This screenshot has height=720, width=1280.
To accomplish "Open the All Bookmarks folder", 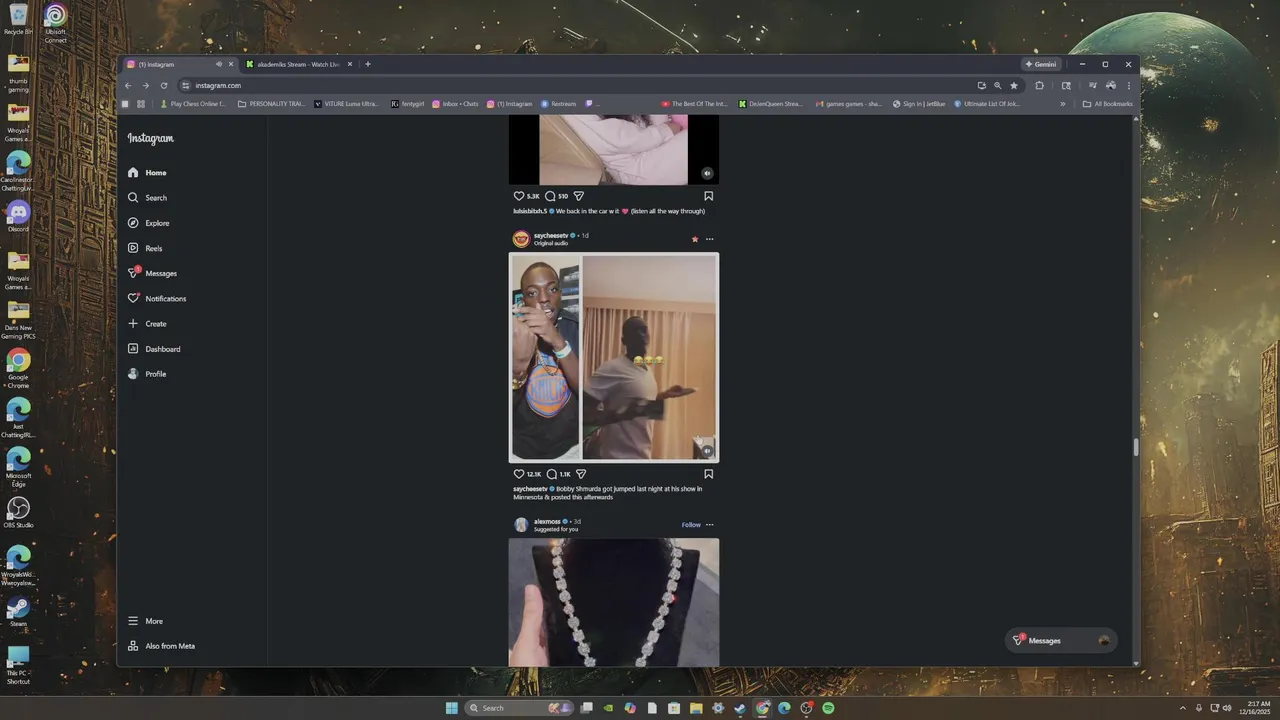I will pos(1108,104).
